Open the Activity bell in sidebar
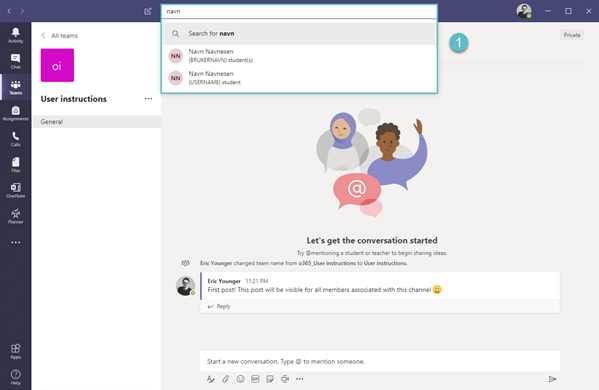 click(16, 35)
